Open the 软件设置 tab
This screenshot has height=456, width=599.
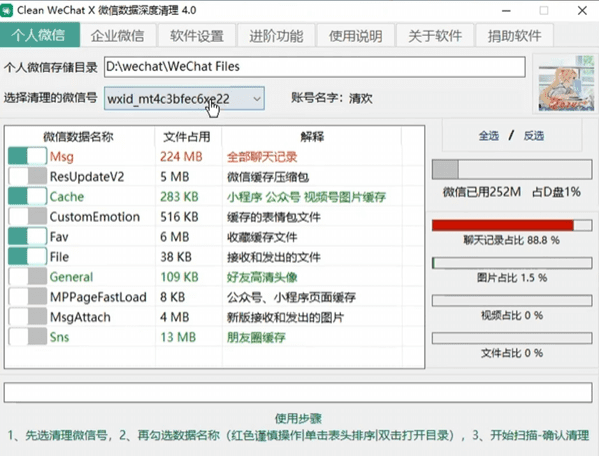click(197, 36)
